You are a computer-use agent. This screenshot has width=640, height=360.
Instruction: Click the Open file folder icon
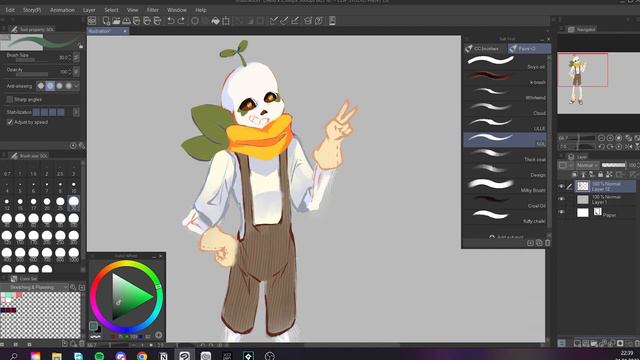[x=116, y=21]
